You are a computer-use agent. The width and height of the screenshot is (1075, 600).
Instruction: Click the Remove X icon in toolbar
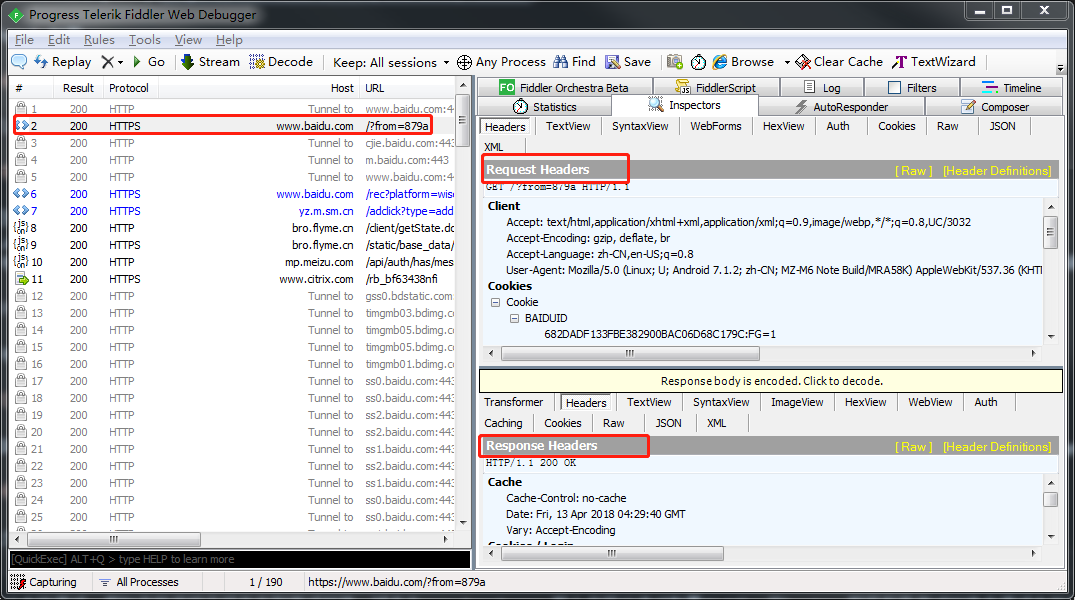coord(108,62)
